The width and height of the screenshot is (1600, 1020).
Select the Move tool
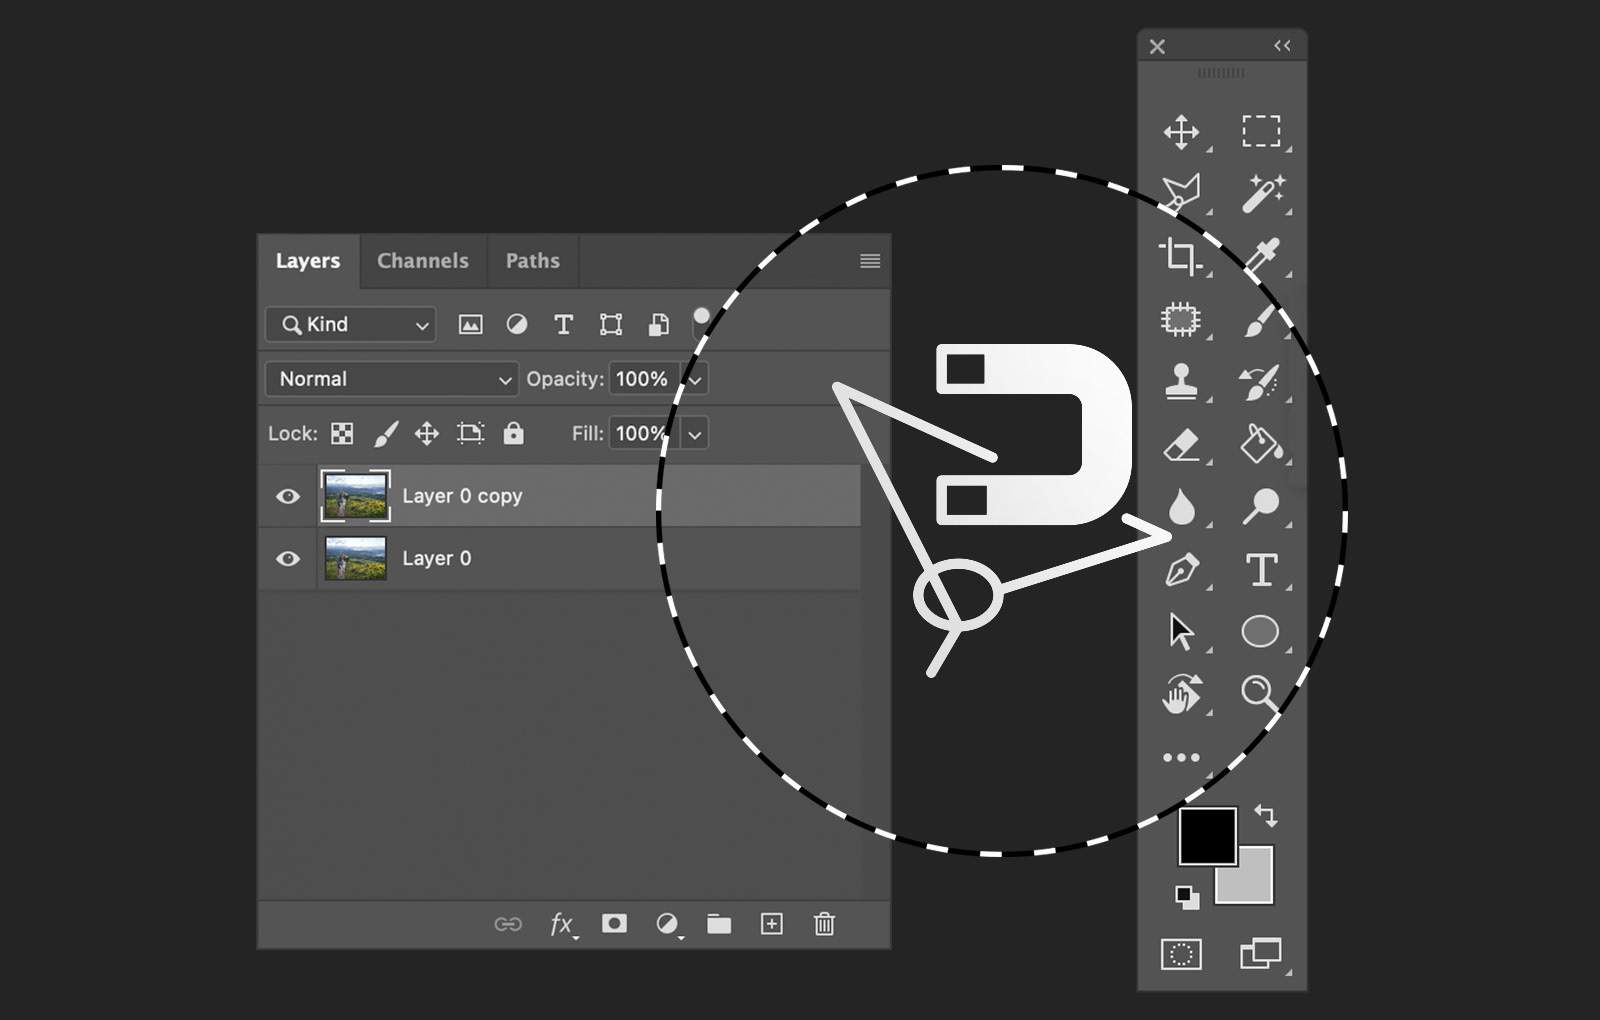(1181, 132)
